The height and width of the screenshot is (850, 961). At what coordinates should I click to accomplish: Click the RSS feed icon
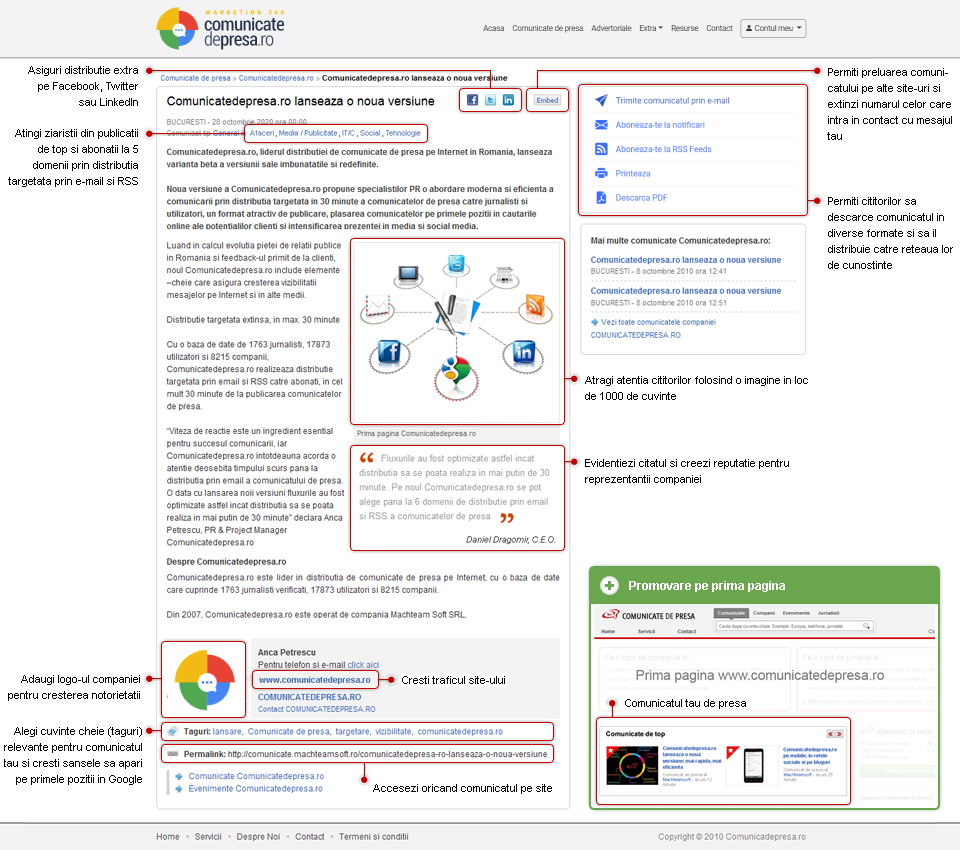601,149
